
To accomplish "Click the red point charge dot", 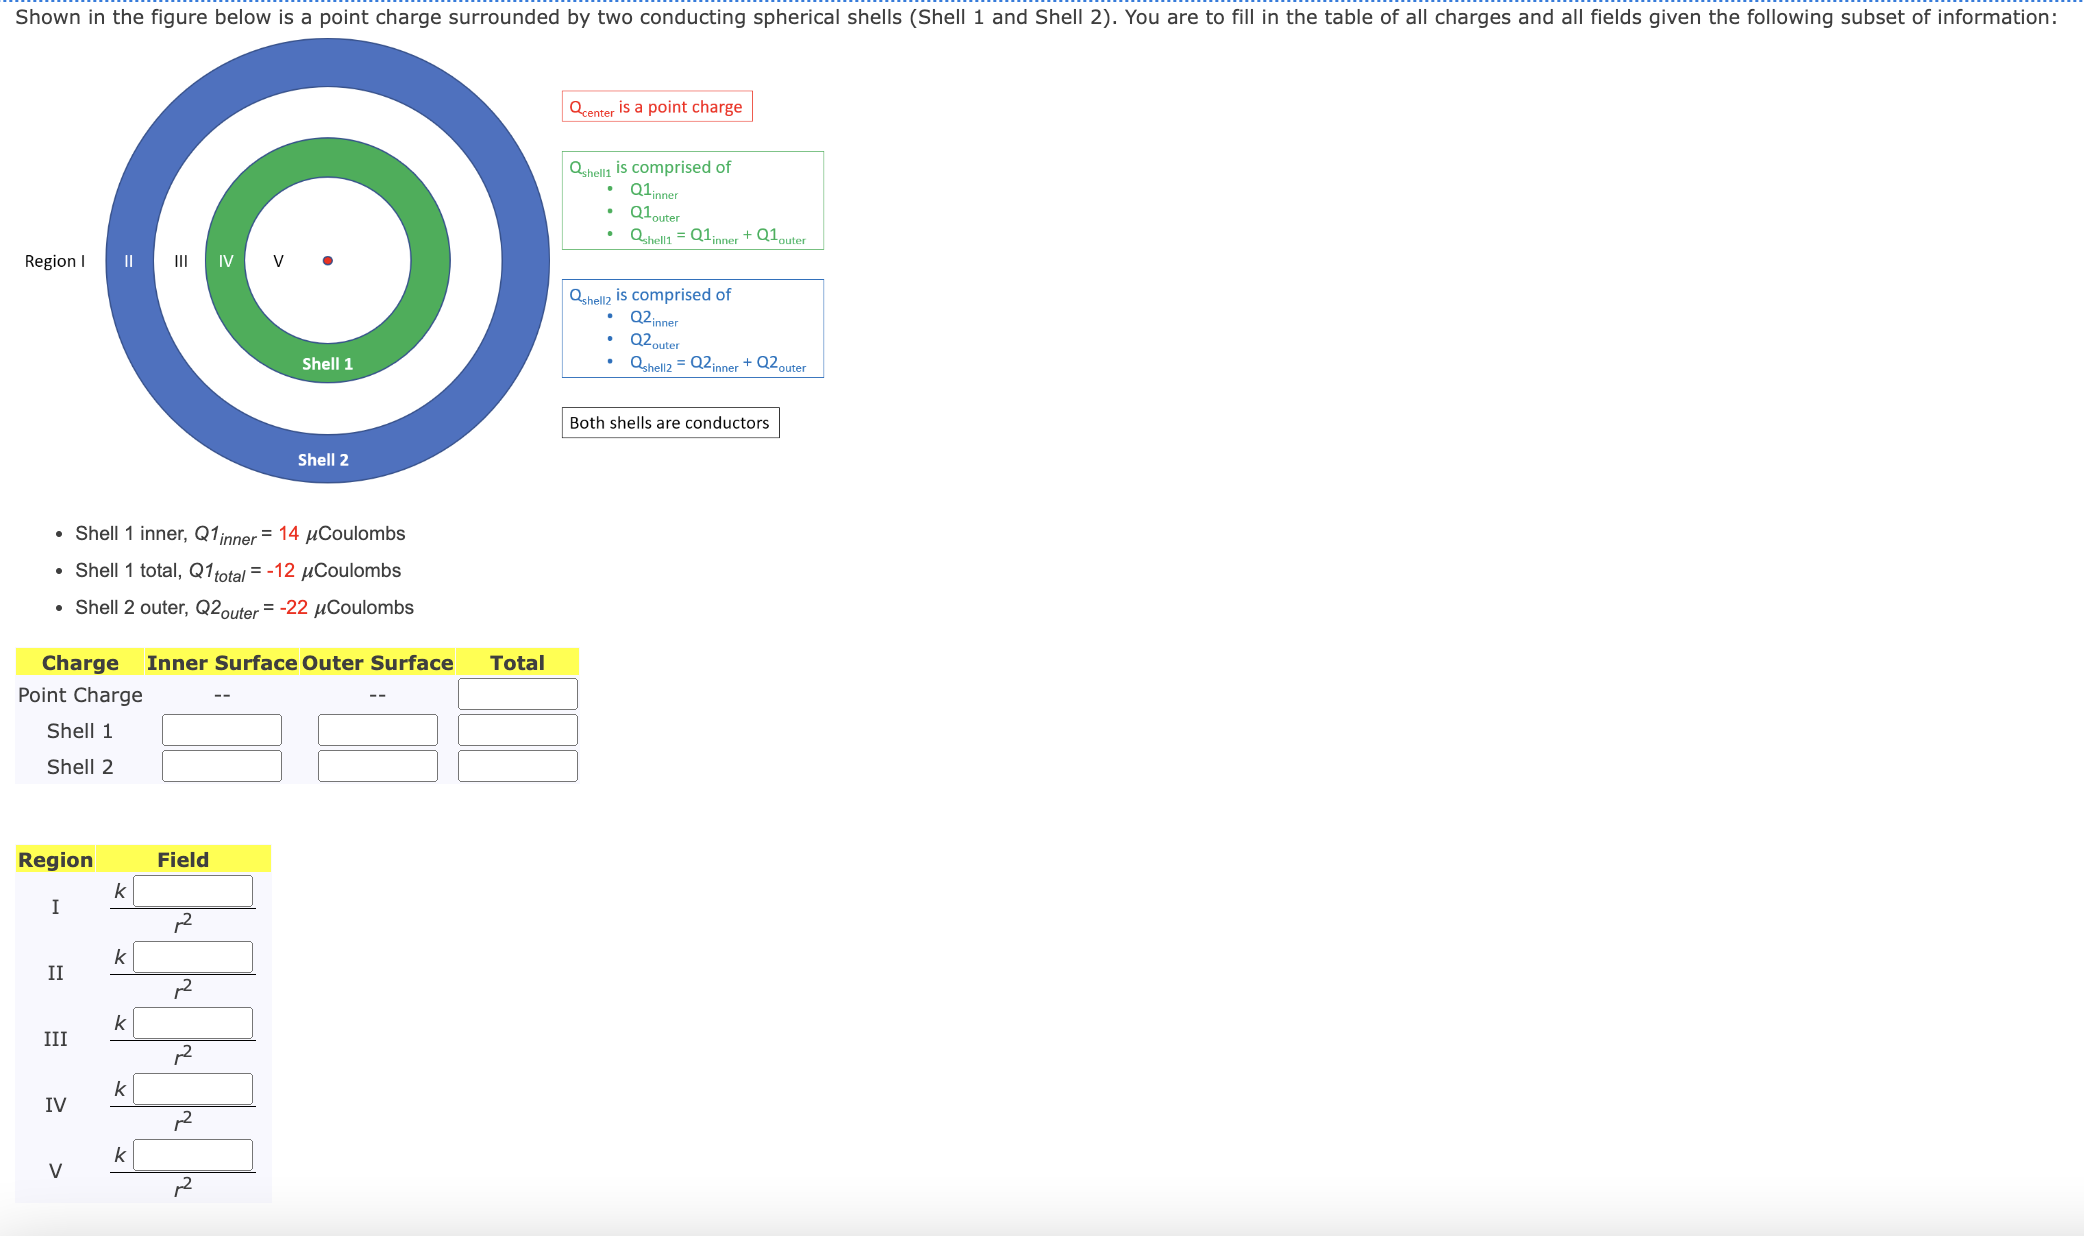I will (x=328, y=261).
